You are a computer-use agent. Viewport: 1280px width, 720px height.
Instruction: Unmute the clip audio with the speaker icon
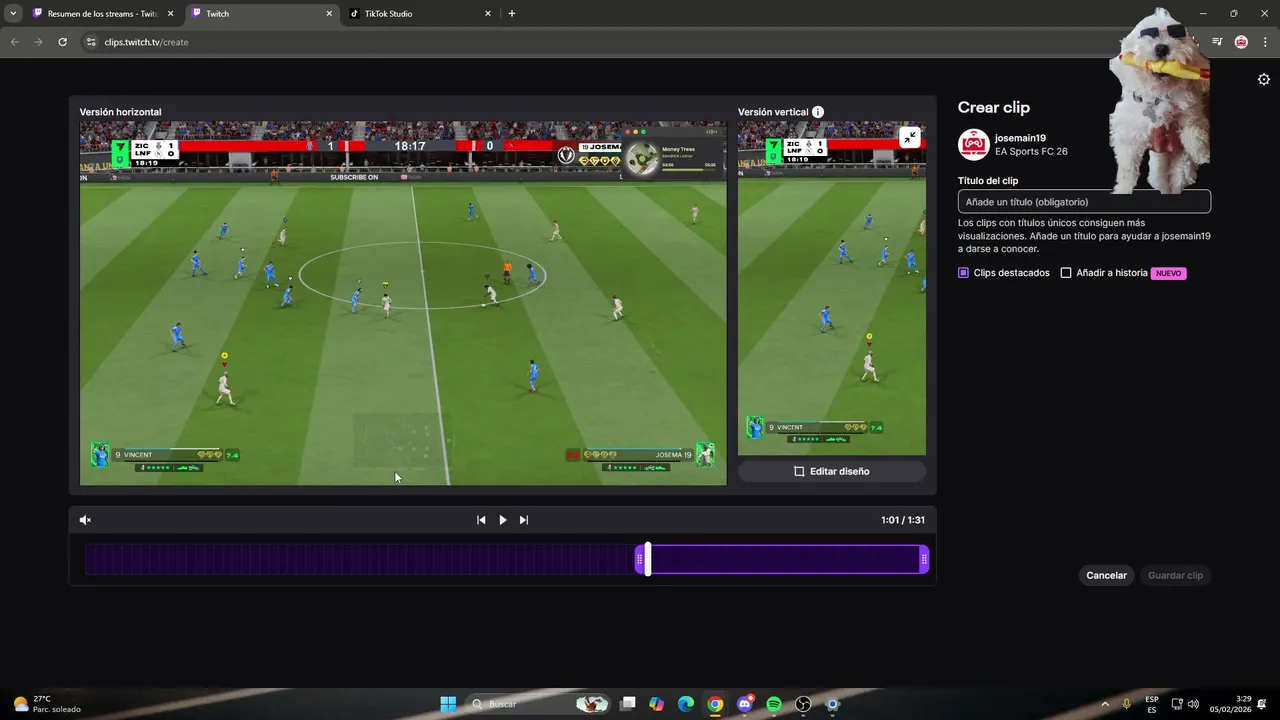[x=85, y=520]
